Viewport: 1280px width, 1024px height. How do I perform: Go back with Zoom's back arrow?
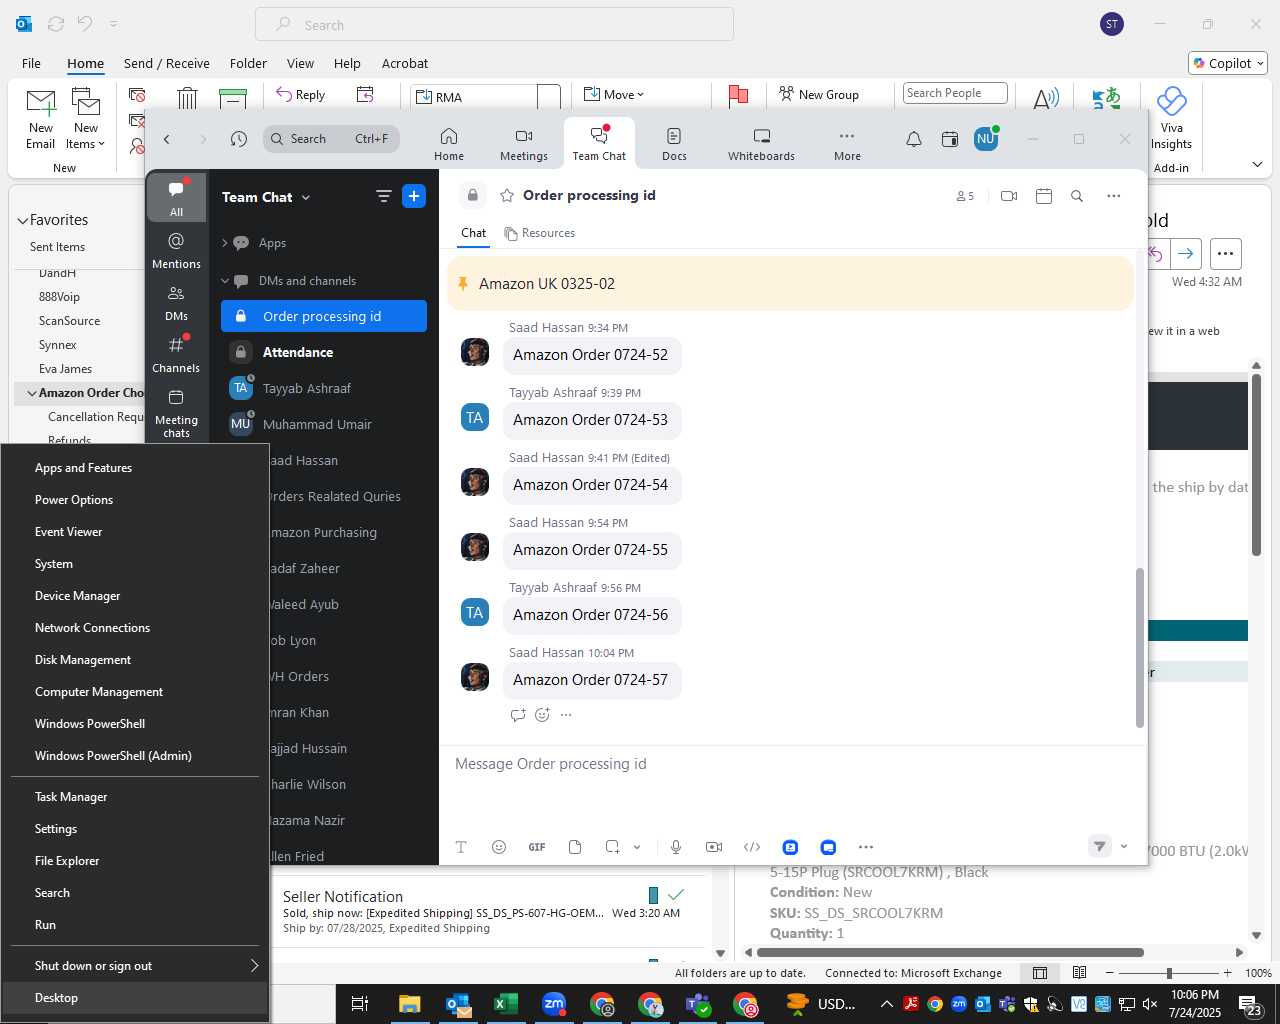[x=167, y=139]
